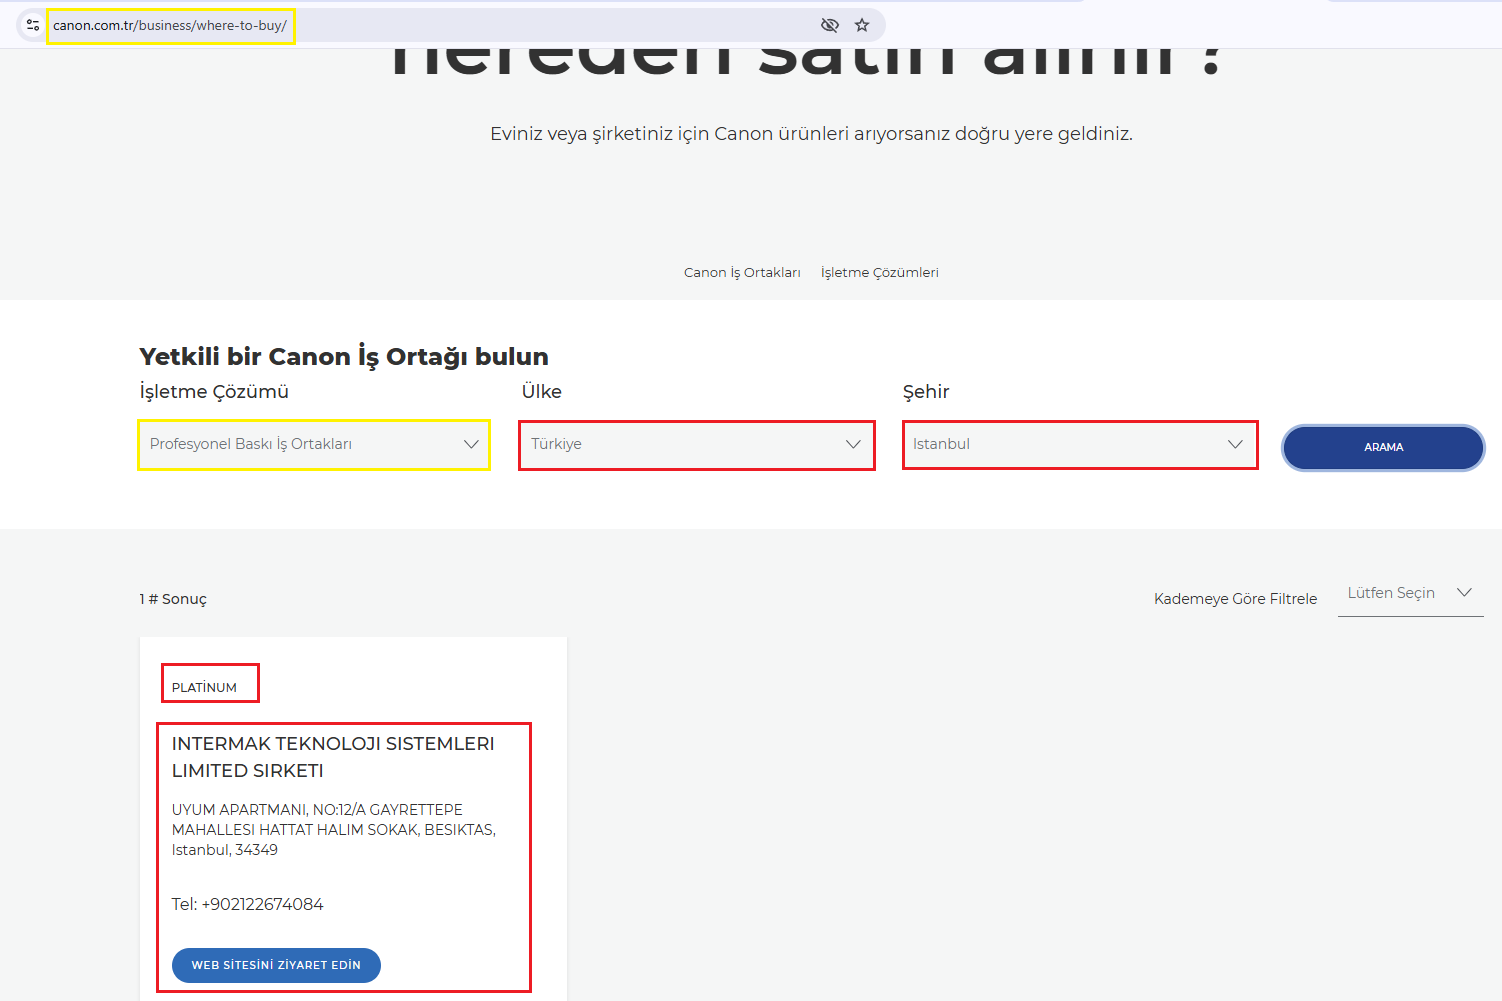
Task: Open the Kademeye Göre Filtrele Lütfen Seçin dropdown
Action: pos(1410,594)
